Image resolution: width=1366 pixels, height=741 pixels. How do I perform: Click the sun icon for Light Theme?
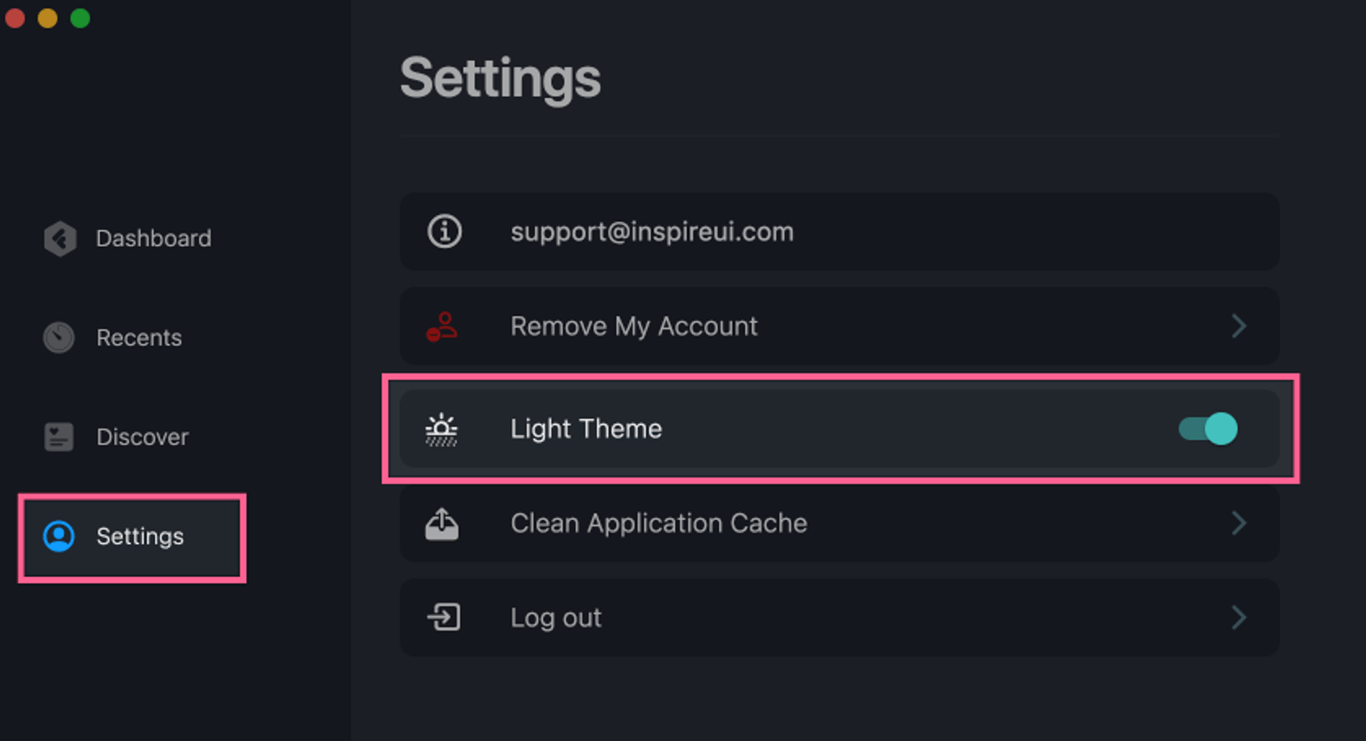pyautogui.click(x=441, y=430)
